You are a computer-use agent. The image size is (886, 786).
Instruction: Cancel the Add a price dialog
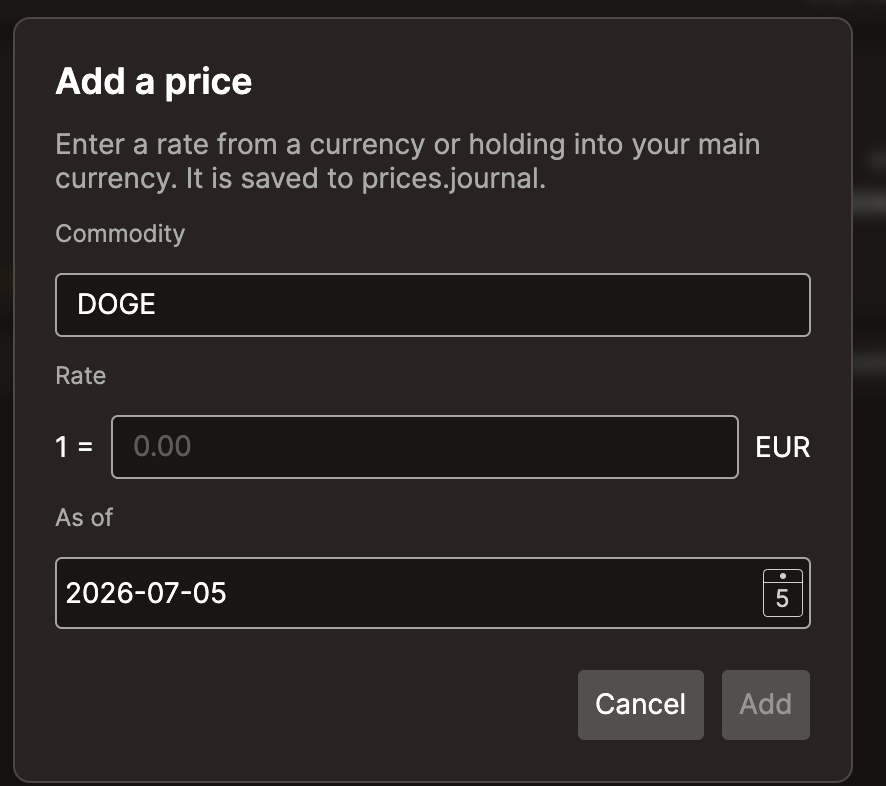641,705
